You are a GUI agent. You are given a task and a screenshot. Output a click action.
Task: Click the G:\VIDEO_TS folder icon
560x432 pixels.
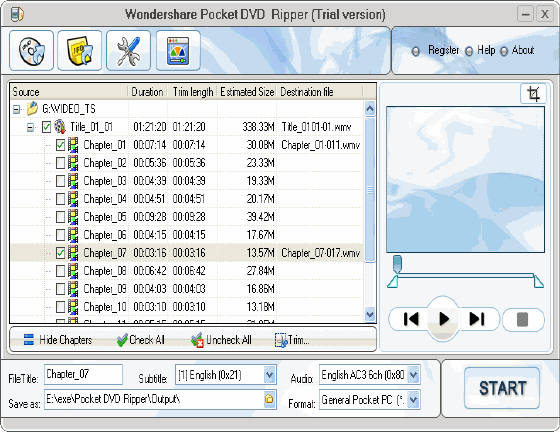point(32,109)
